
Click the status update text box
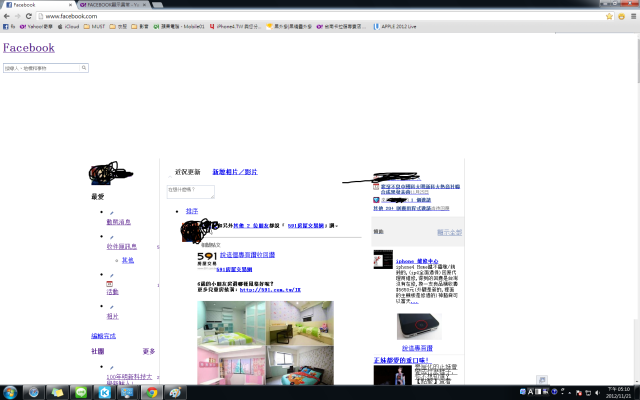click(191, 192)
